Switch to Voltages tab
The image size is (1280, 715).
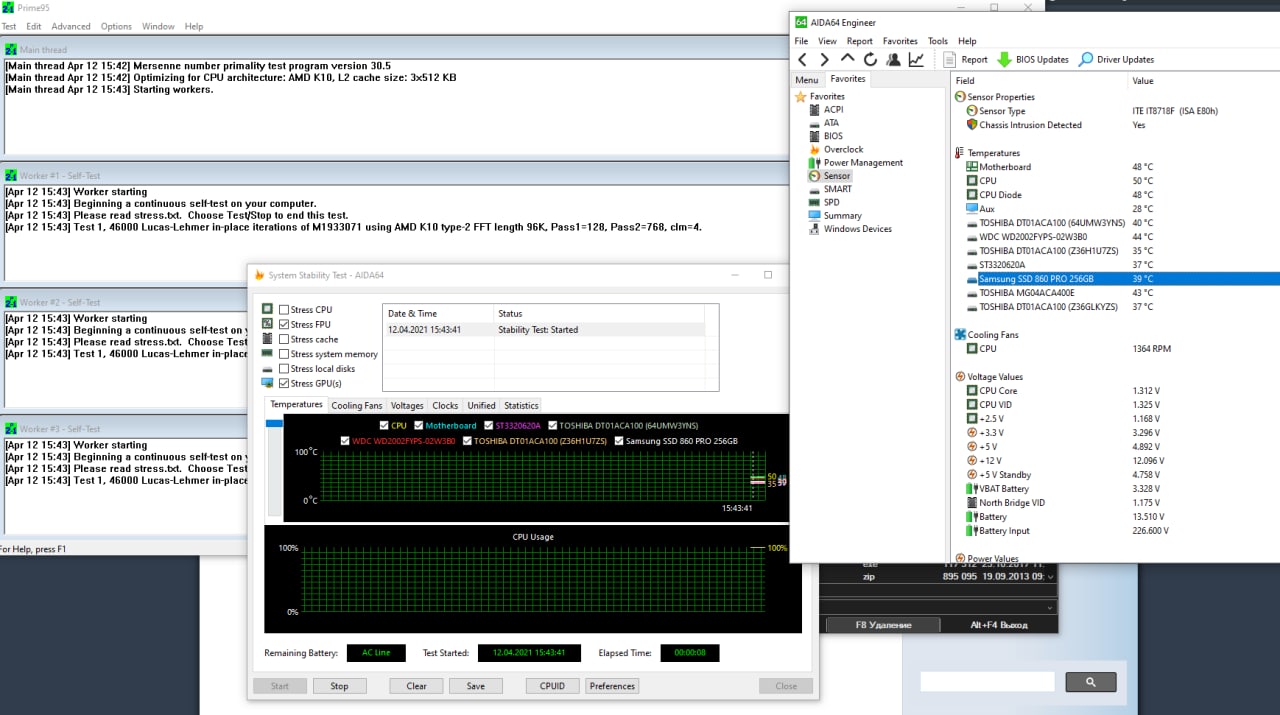[407, 405]
